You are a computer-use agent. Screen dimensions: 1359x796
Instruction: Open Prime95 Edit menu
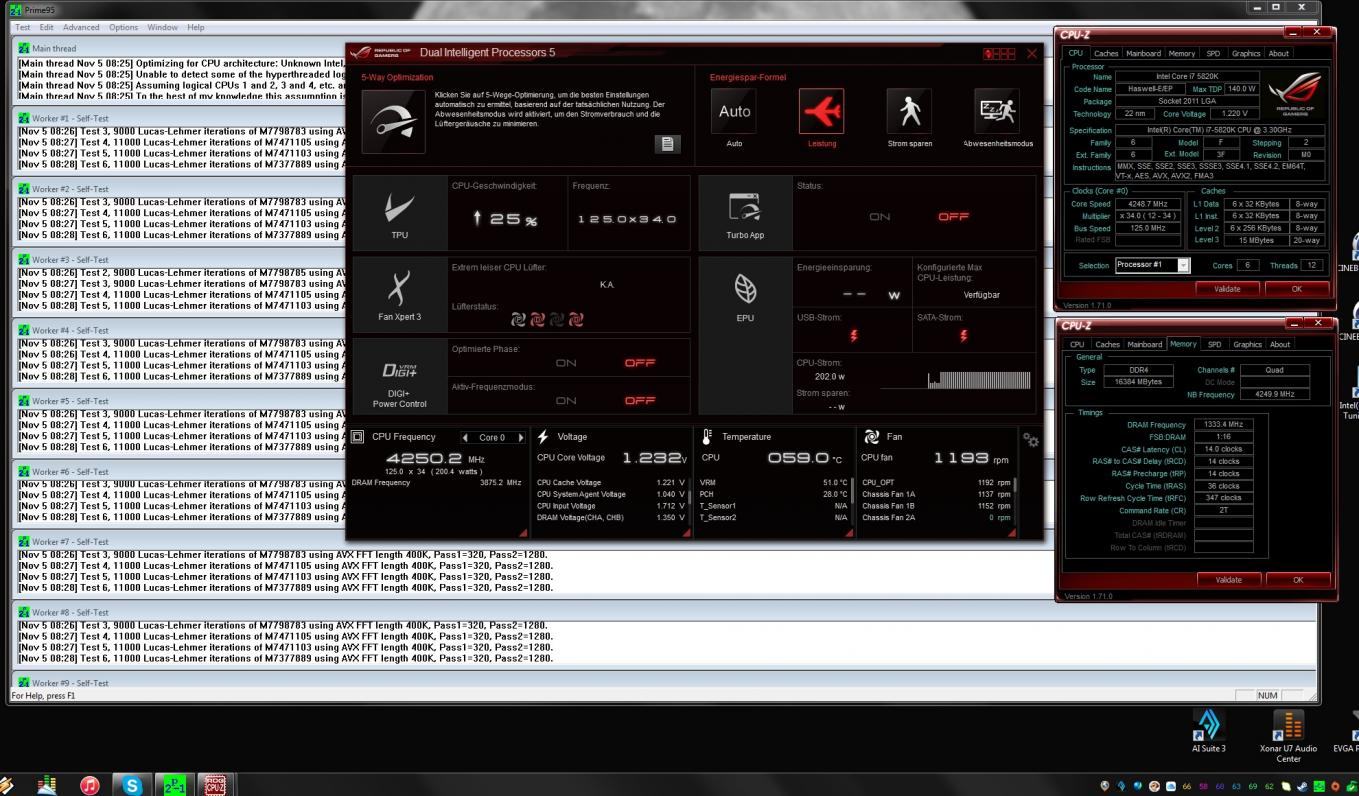click(x=46, y=27)
